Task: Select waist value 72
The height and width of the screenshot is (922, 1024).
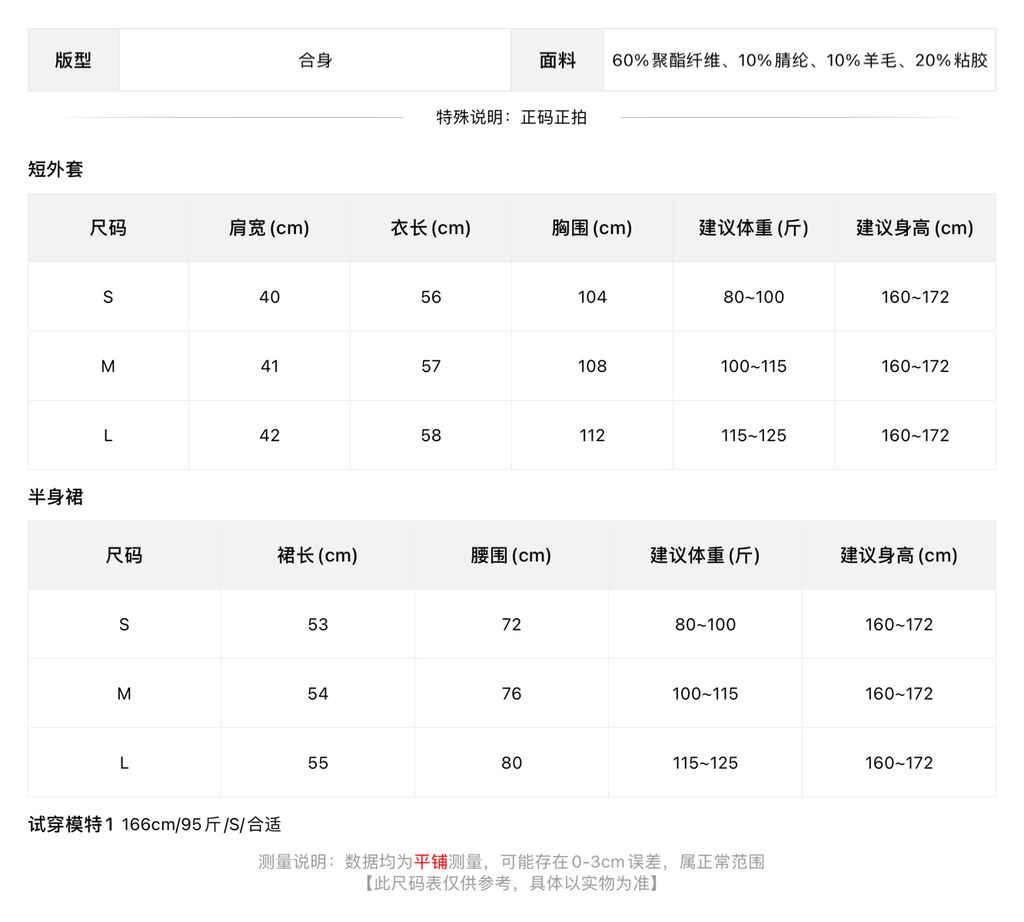Action: (x=511, y=625)
